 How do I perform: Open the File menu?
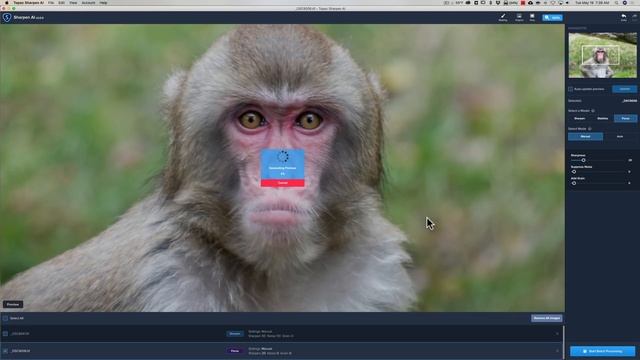(51, 2)
